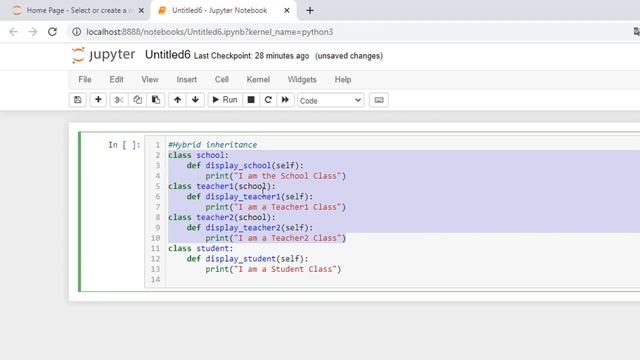Restart kernel and run all cells icon

tap(285, 100)
